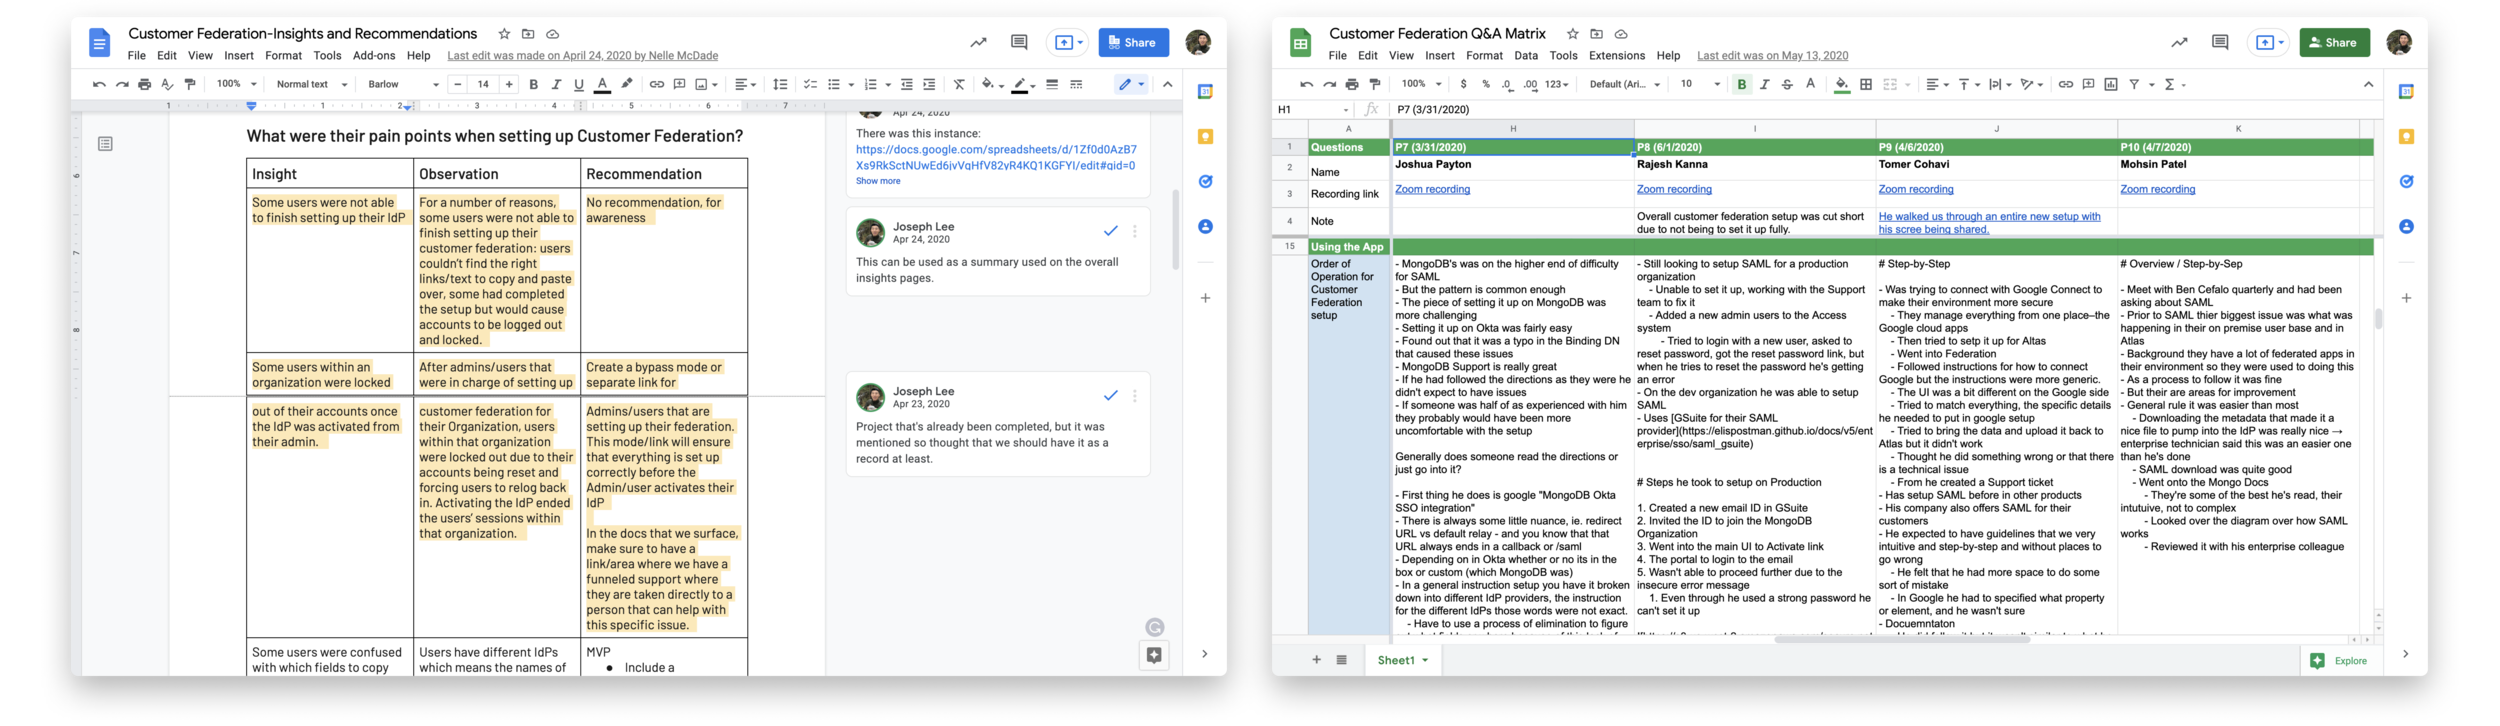The image size is (2500, 726).
Task: Click the green Sheets Share button
Action: 2334,42
